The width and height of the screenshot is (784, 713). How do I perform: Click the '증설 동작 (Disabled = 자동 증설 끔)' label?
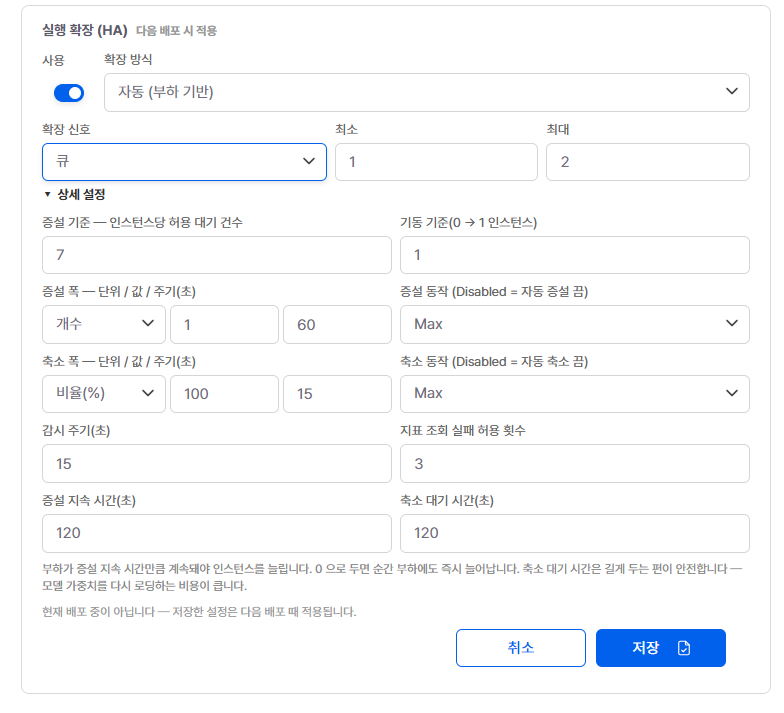click(494, 292)
